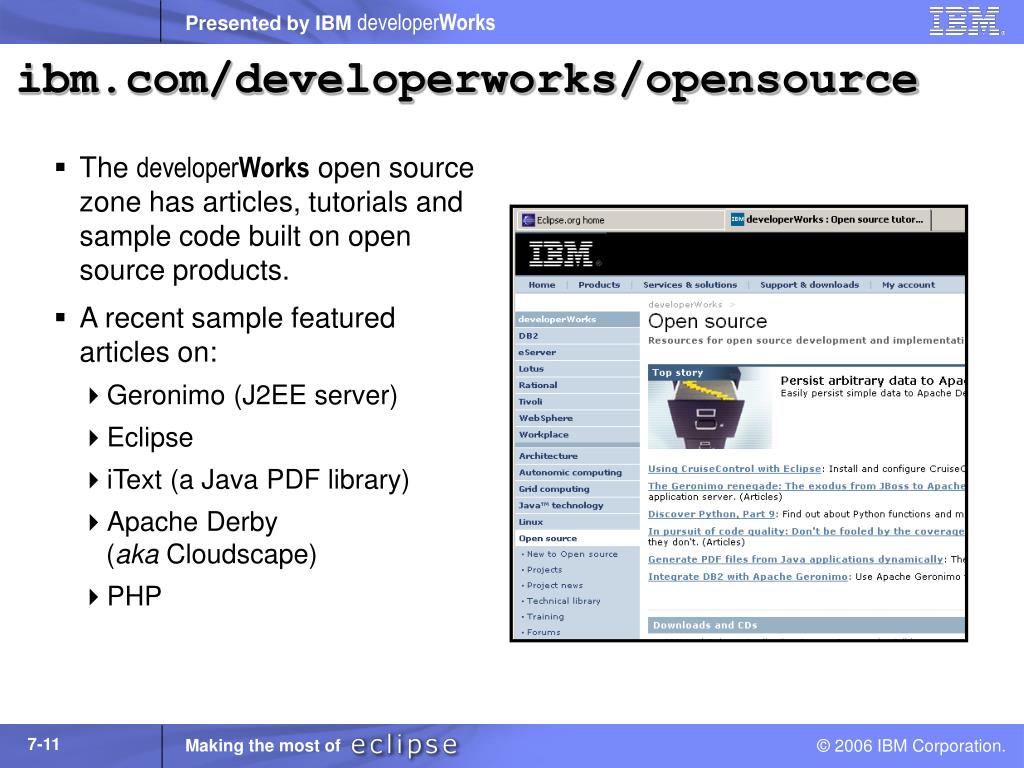The width and height of the screenshot is (1024, 768).
Task: Select Autonomic computing in the sidebar
Action: click(x=577, y=472)
